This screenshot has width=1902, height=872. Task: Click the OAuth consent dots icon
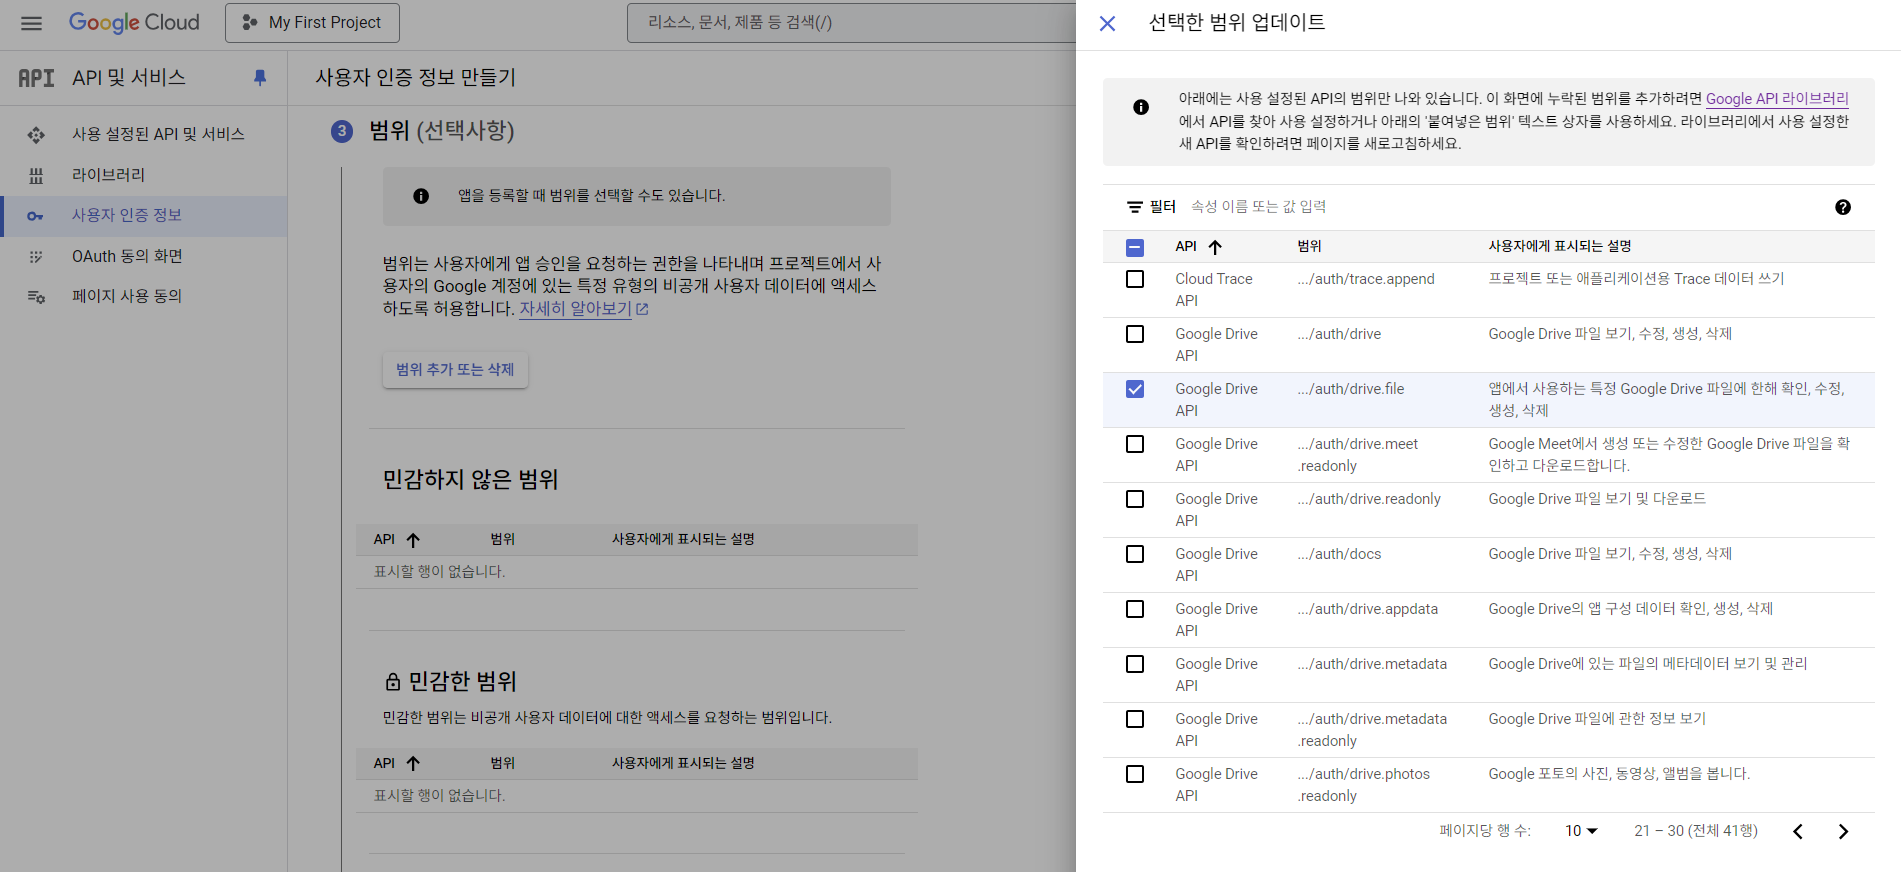pos(36,257)
